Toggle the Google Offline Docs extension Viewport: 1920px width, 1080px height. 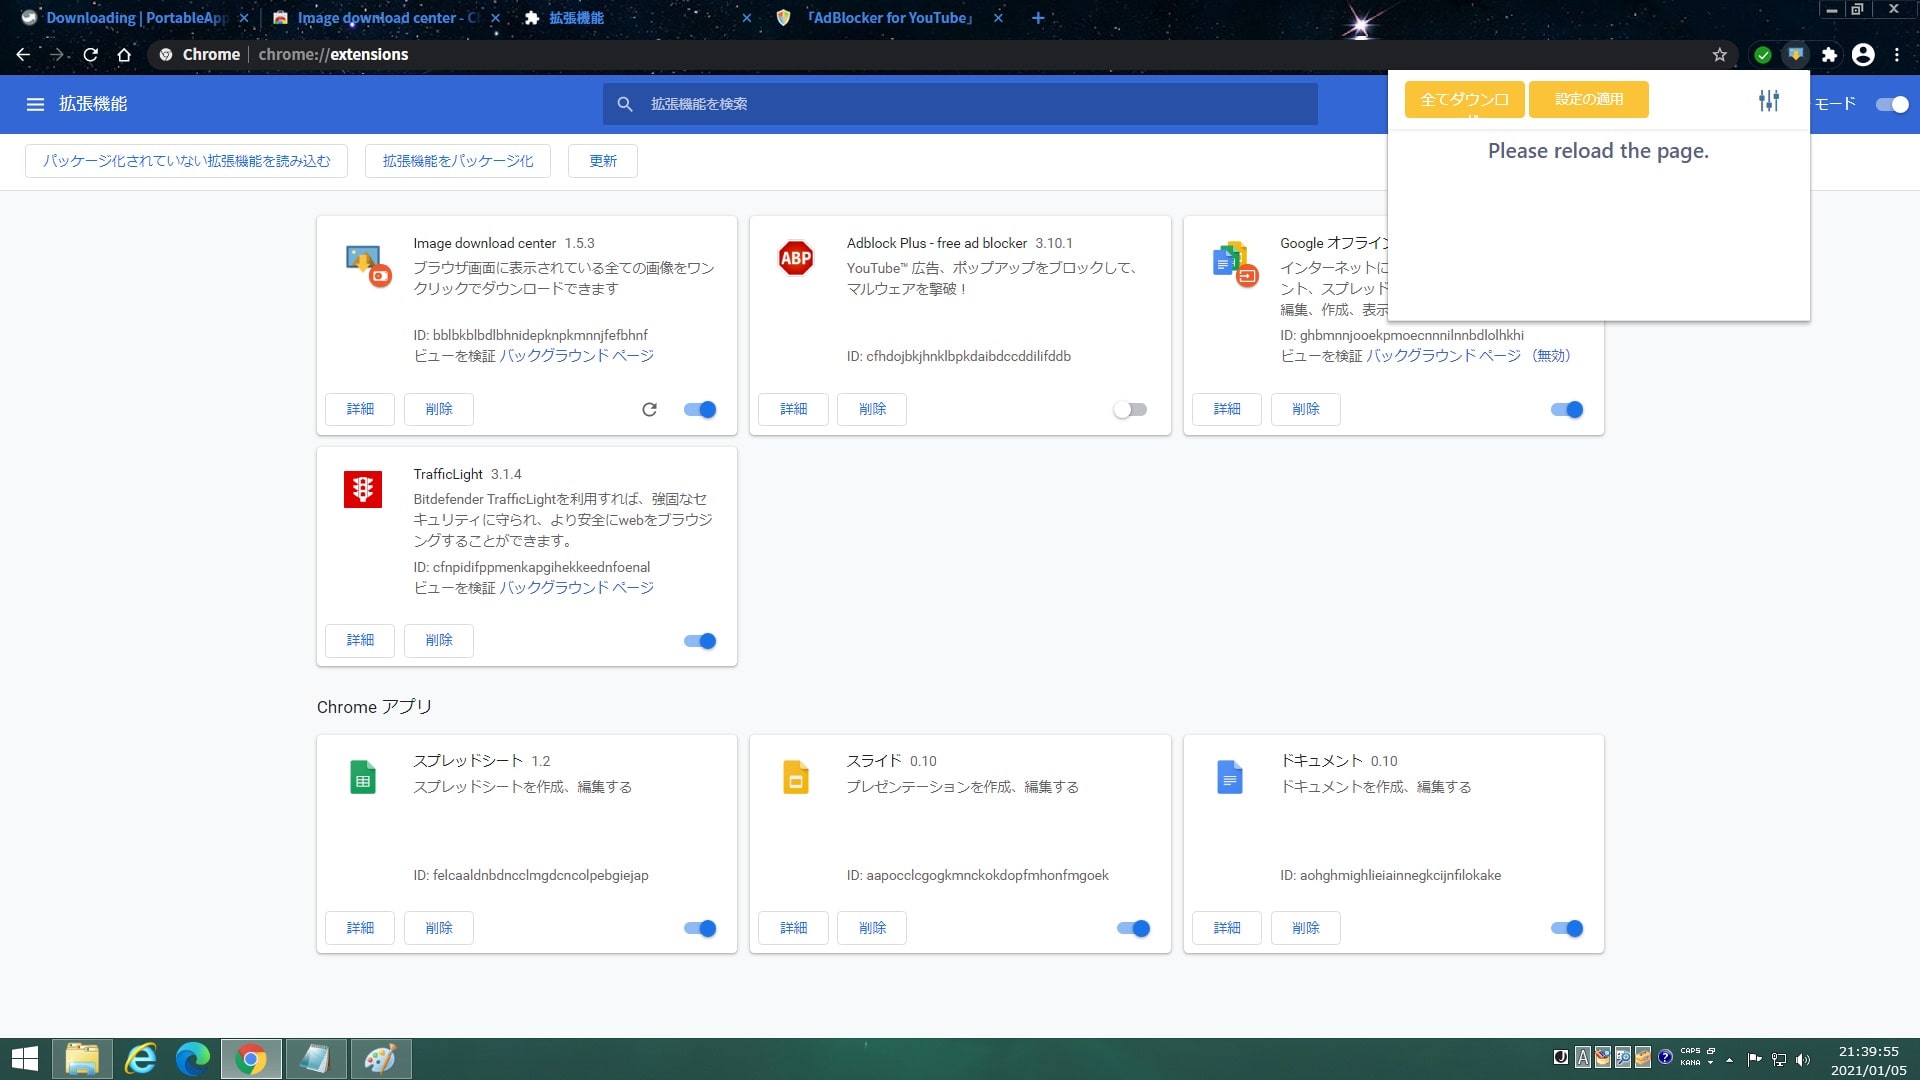tap(1567, 409)
